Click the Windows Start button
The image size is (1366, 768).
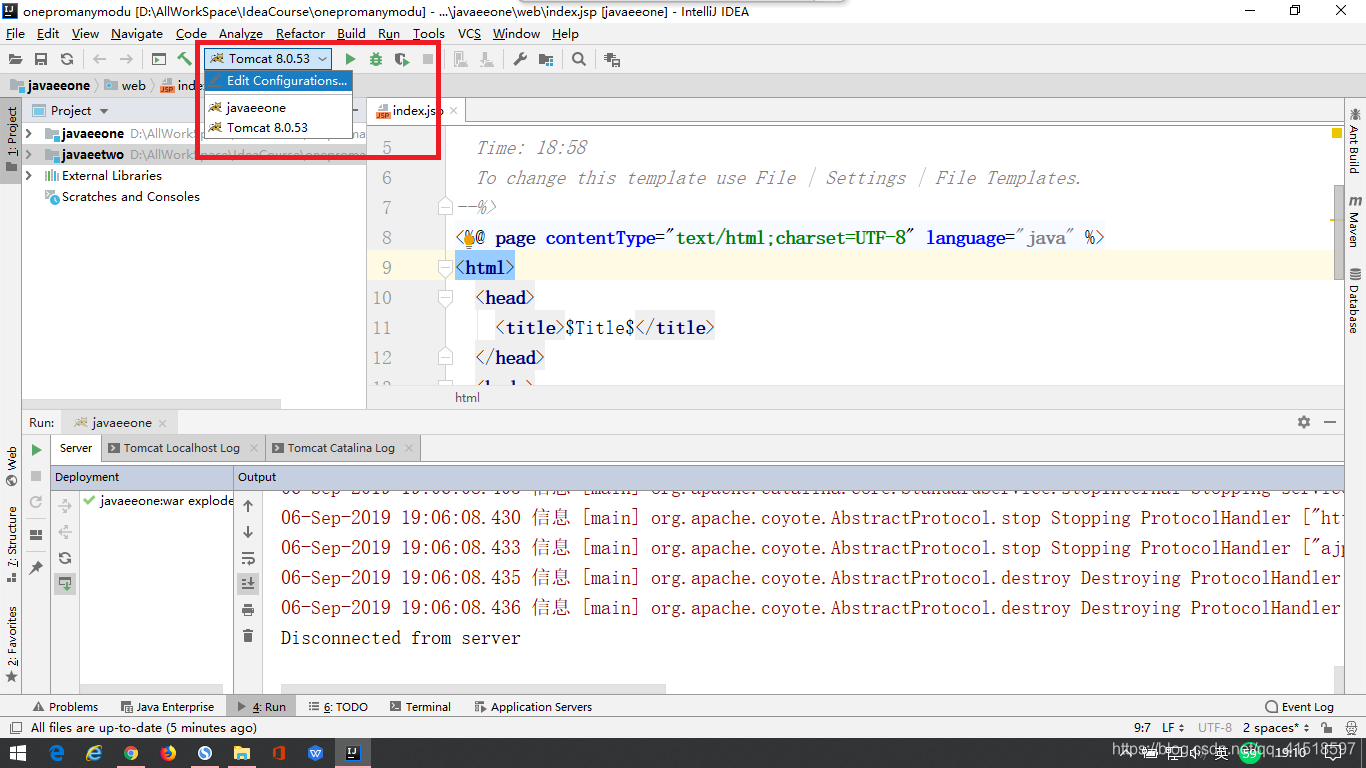pos(18,753)
